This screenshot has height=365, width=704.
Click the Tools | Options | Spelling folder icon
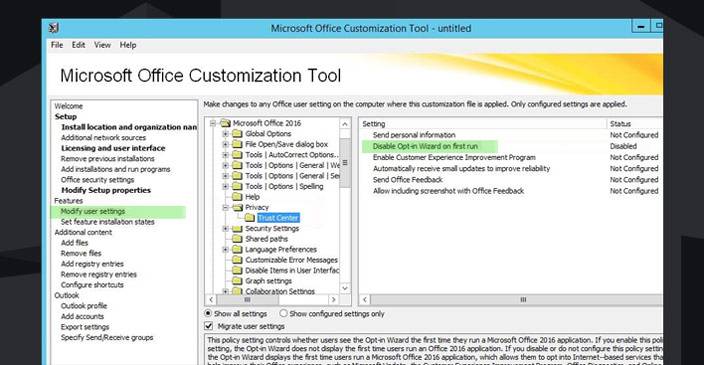click(238, 186)
